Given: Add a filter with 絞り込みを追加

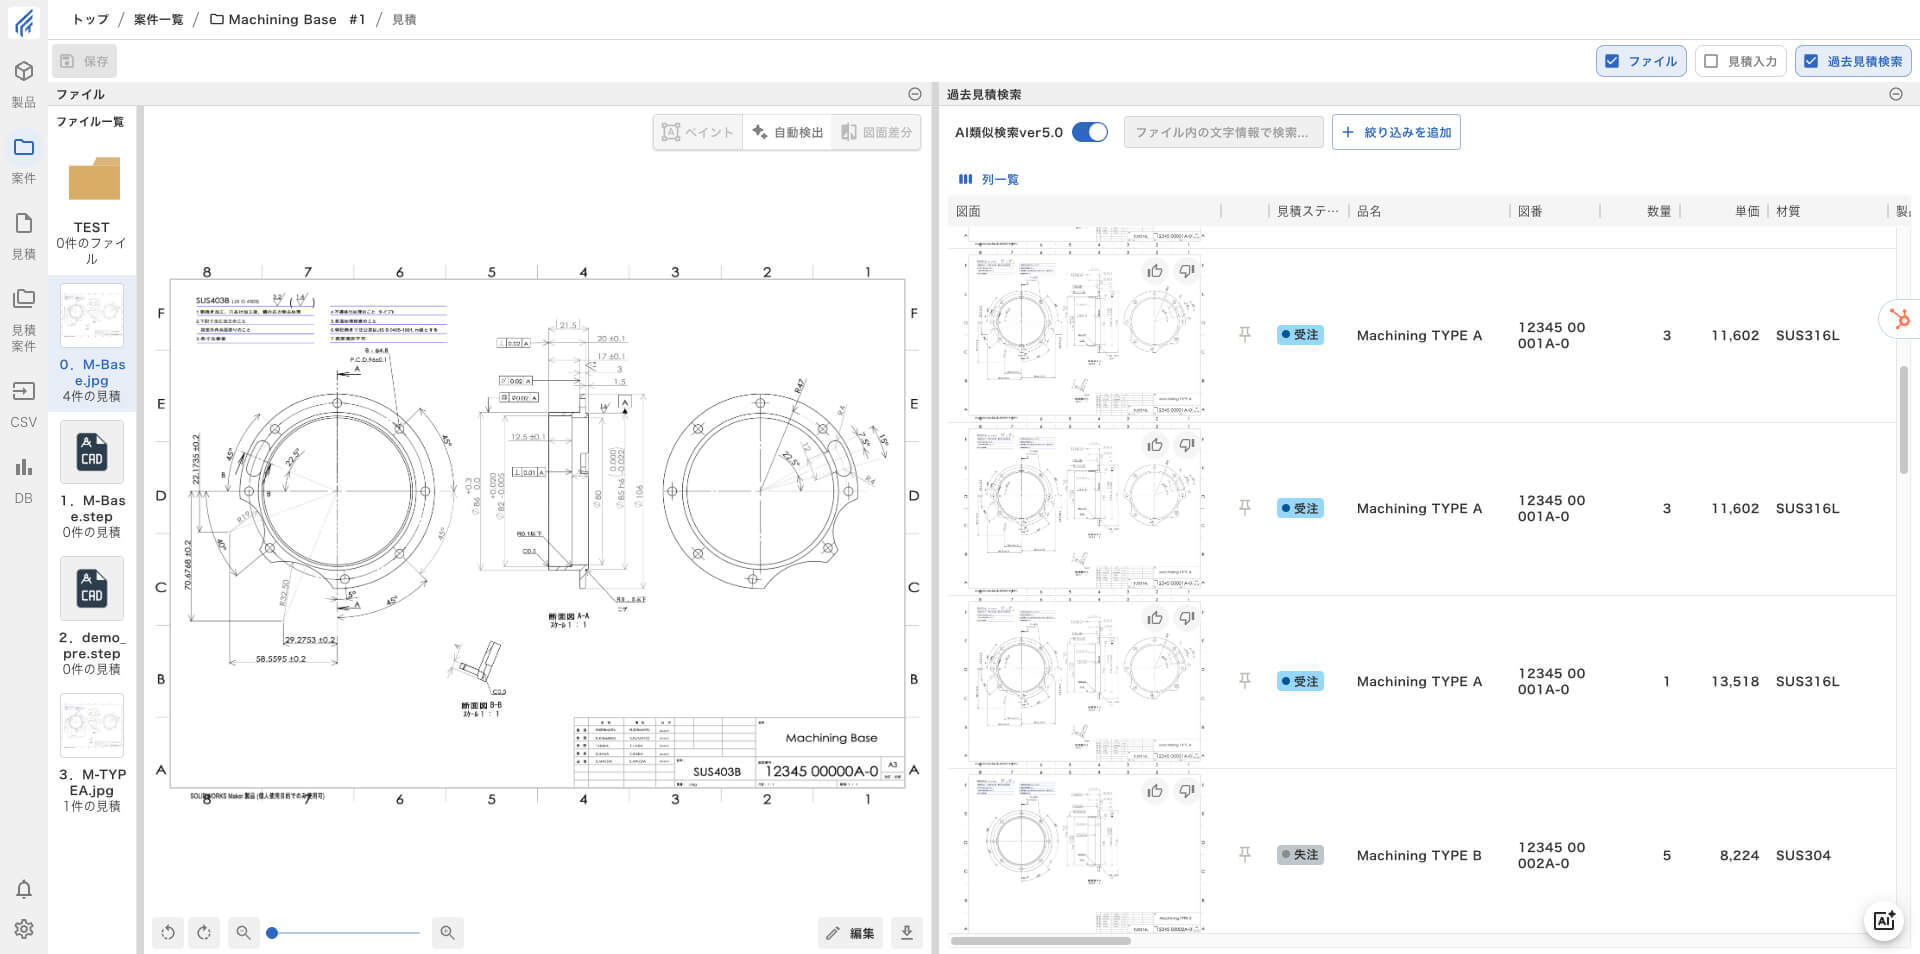Looking at the screenshot, I should point(1396,132).
